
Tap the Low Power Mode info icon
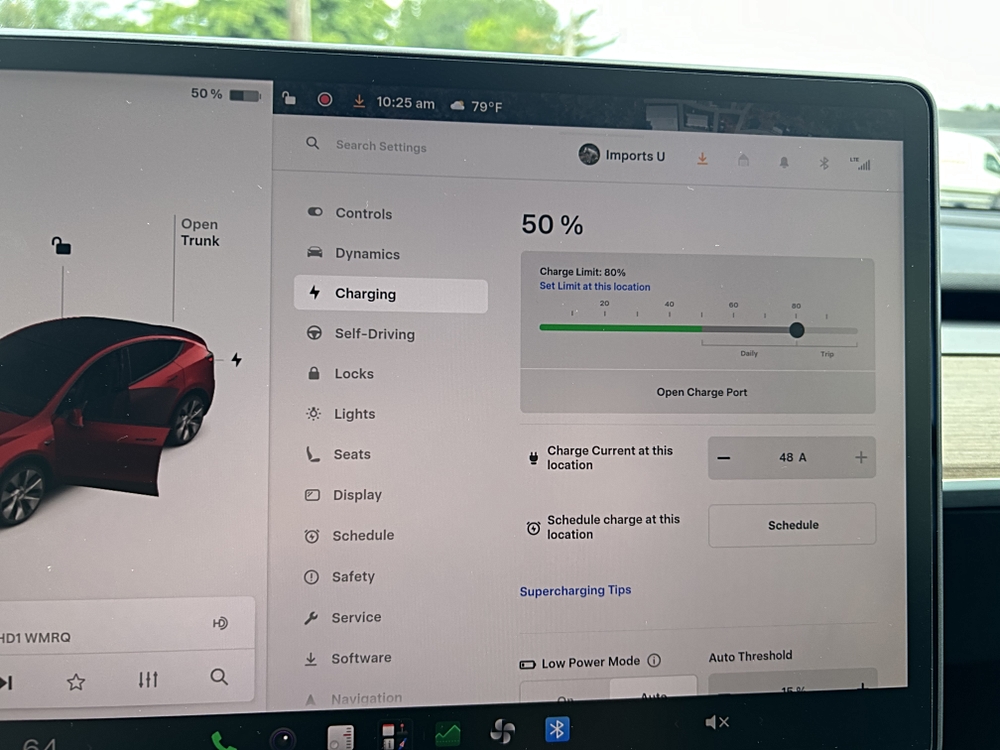point(654,661)
